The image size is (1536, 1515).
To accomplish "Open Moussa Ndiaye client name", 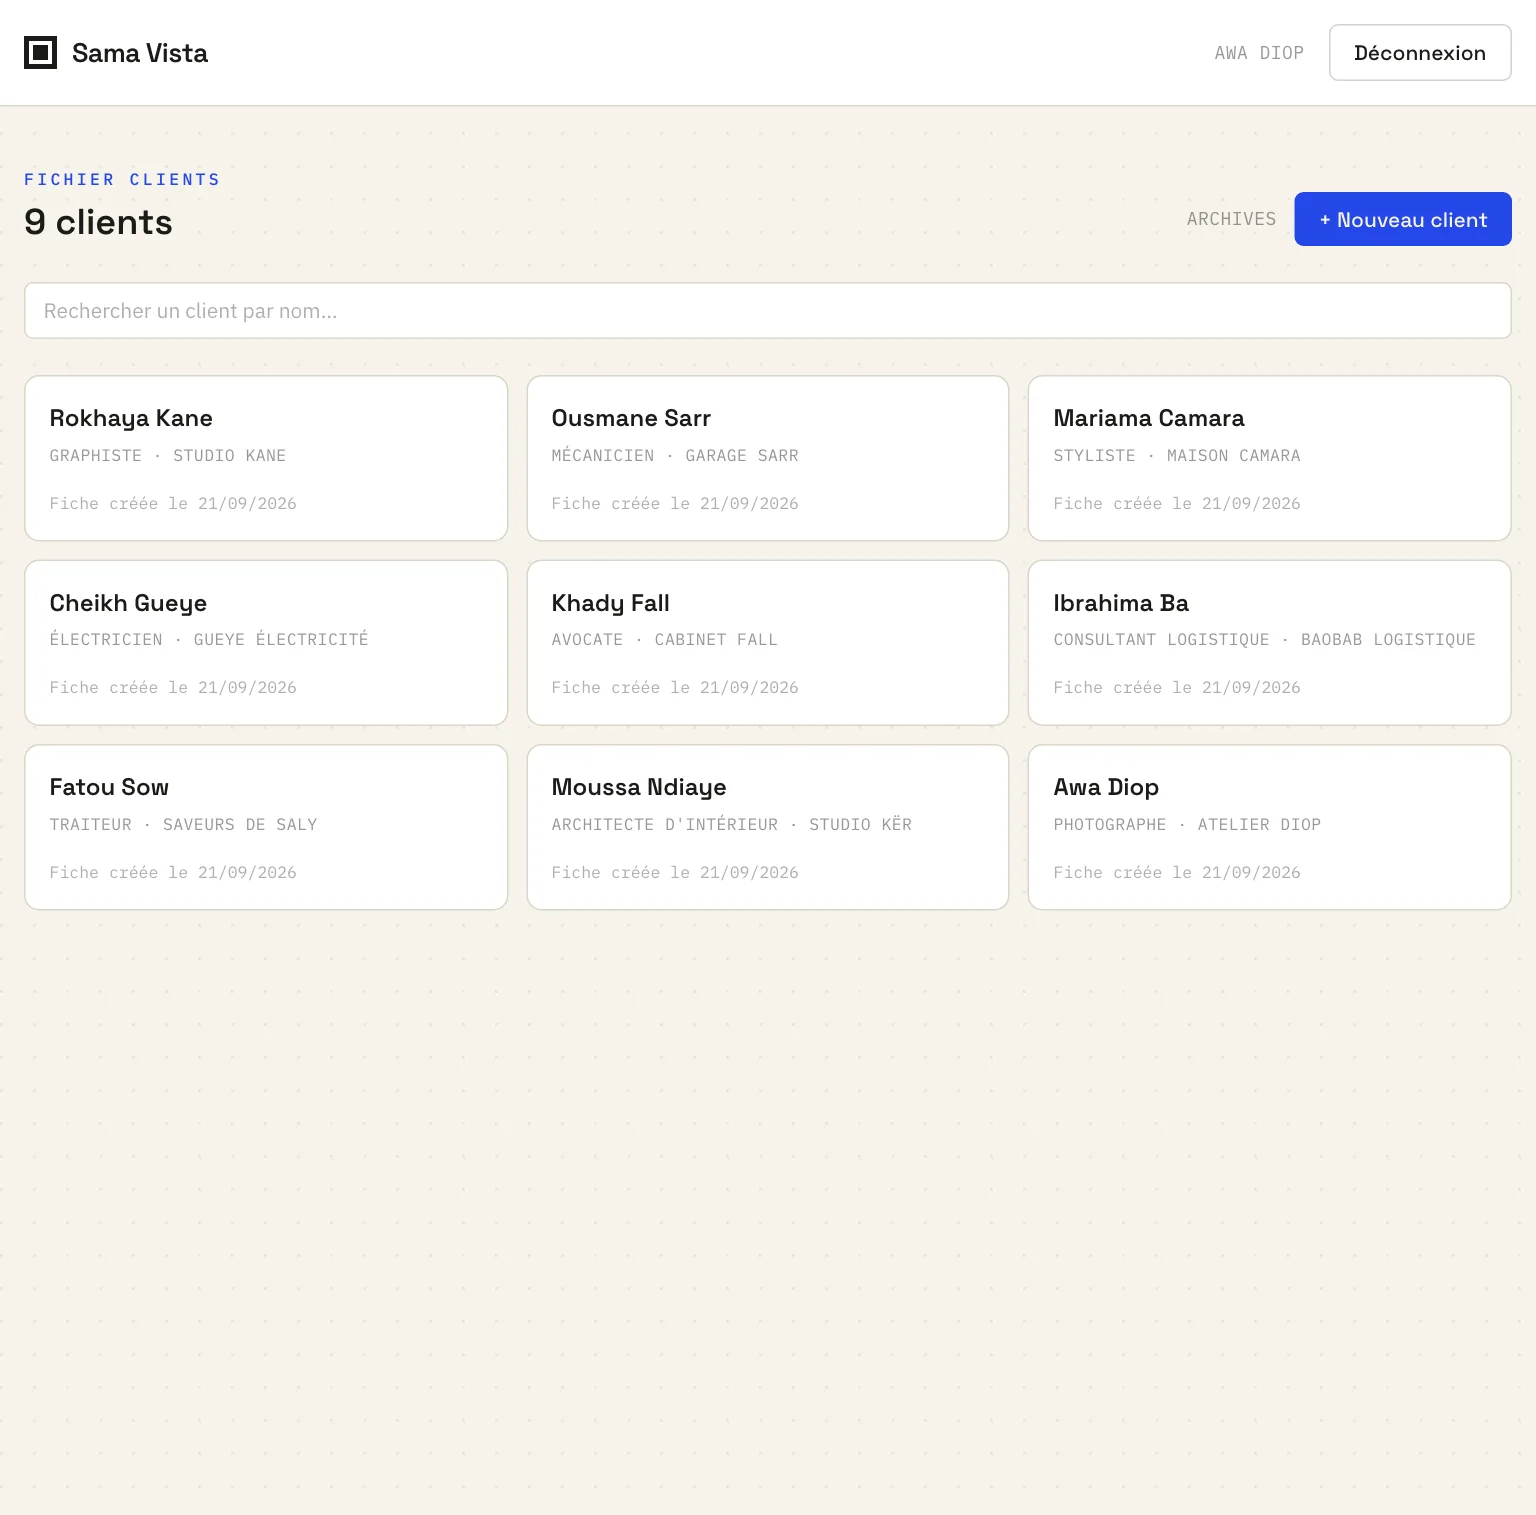I will pos(639,787).
